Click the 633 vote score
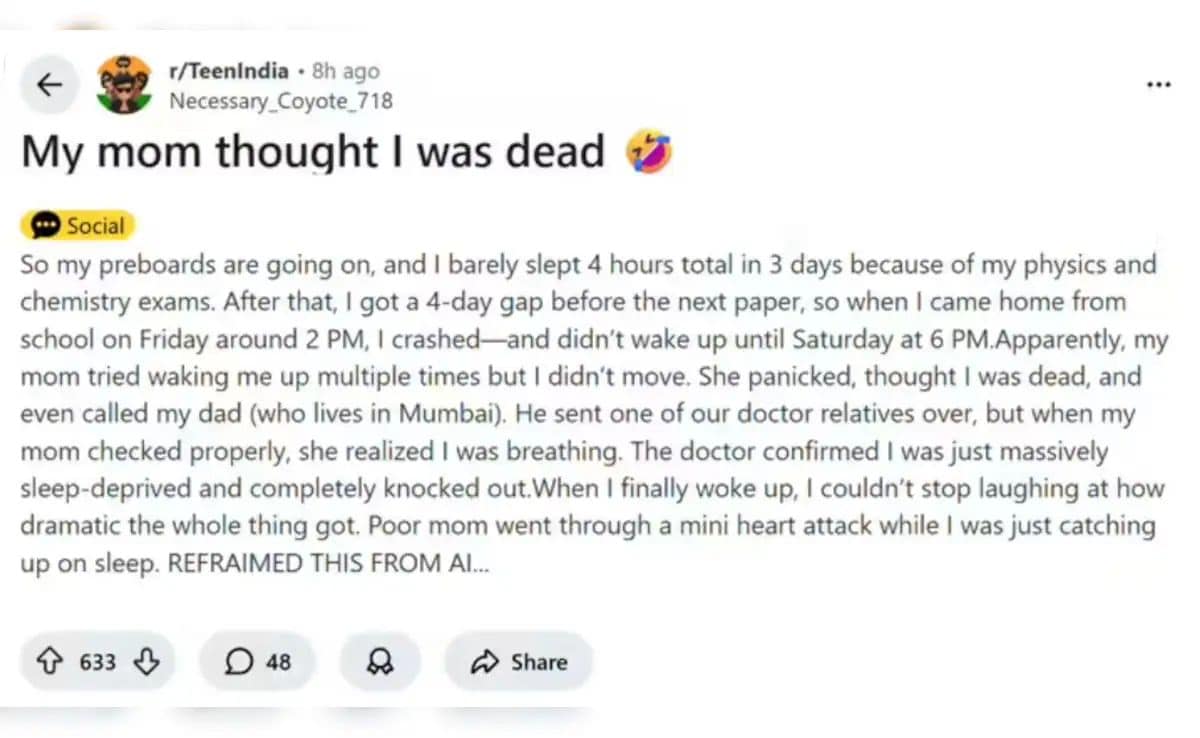The image size is (1200, 738). pyautogui.click(x=98, y=662)
